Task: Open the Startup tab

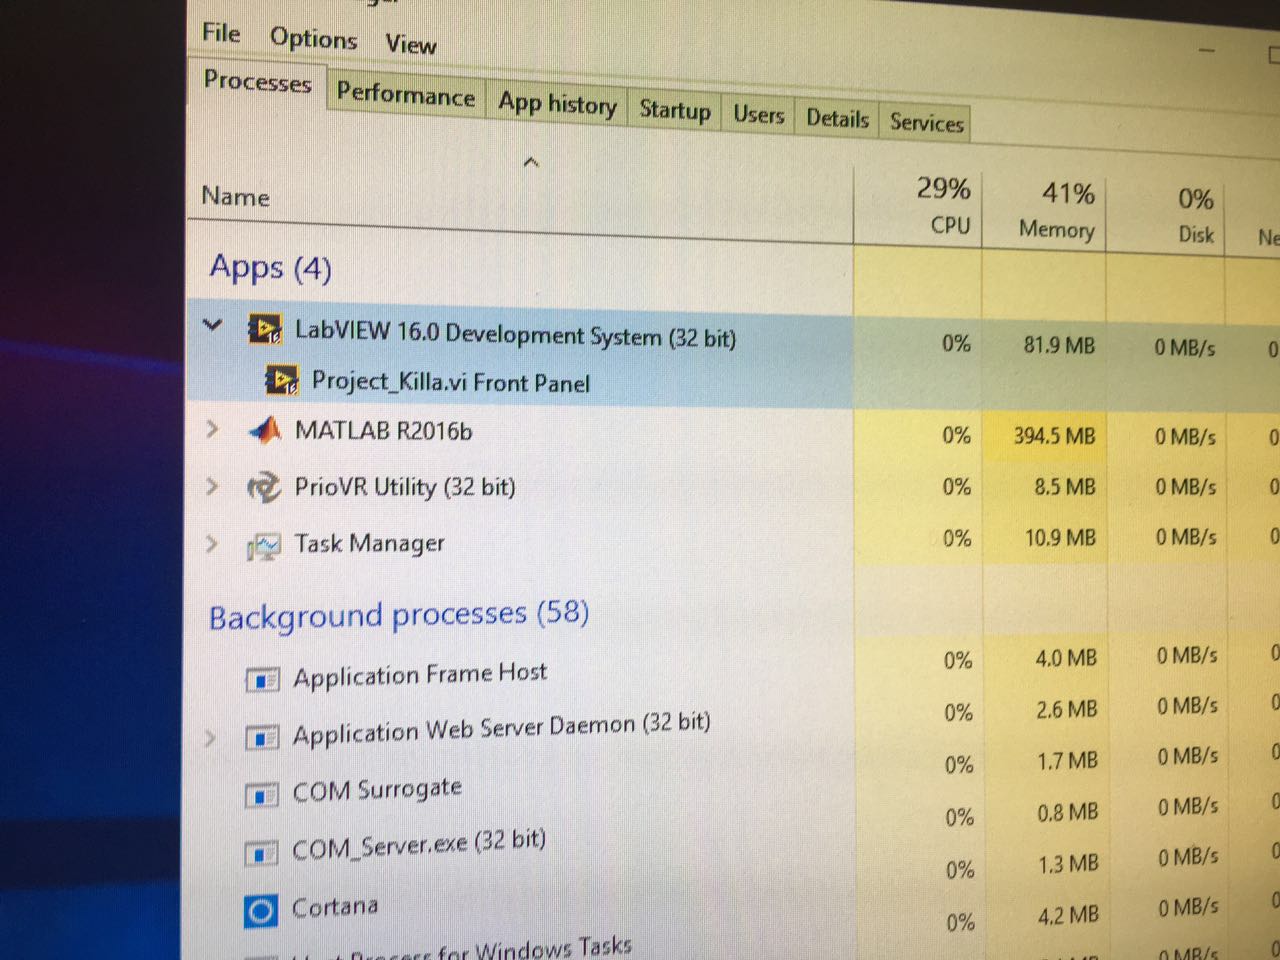Action: (675, 110)
